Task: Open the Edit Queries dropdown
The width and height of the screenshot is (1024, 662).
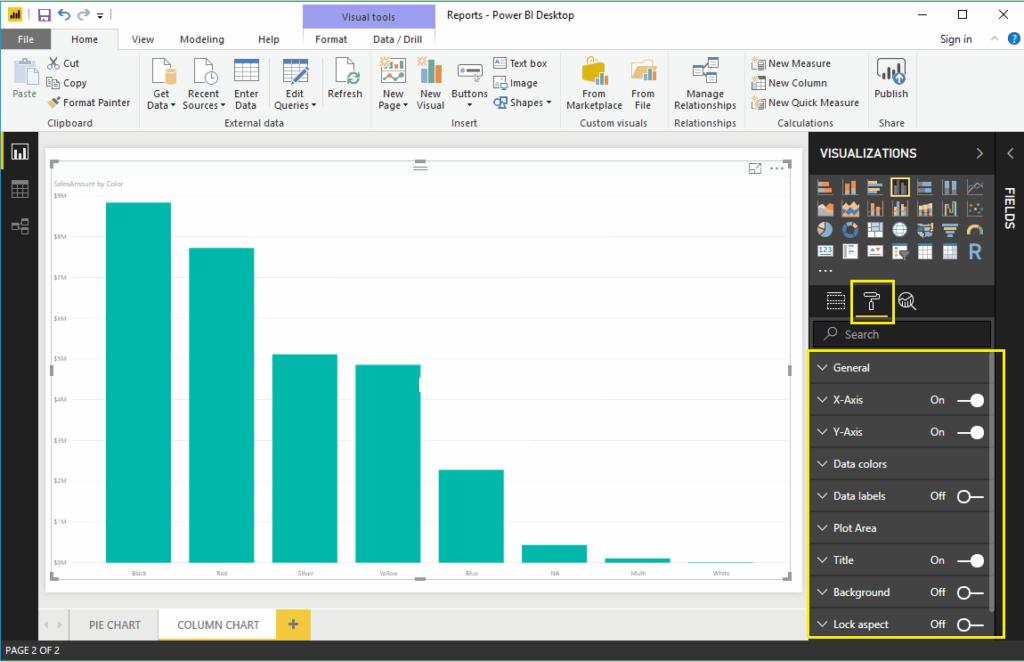Action: tap(295, 84)
